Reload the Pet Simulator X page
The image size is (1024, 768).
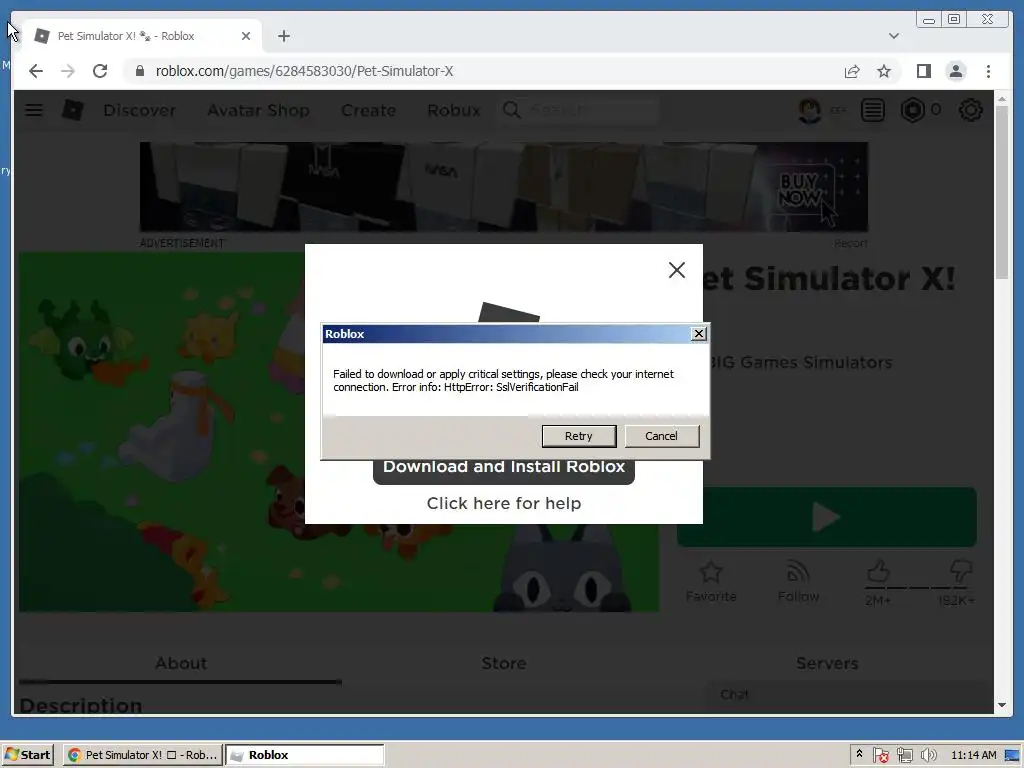[x=100, y=71]
